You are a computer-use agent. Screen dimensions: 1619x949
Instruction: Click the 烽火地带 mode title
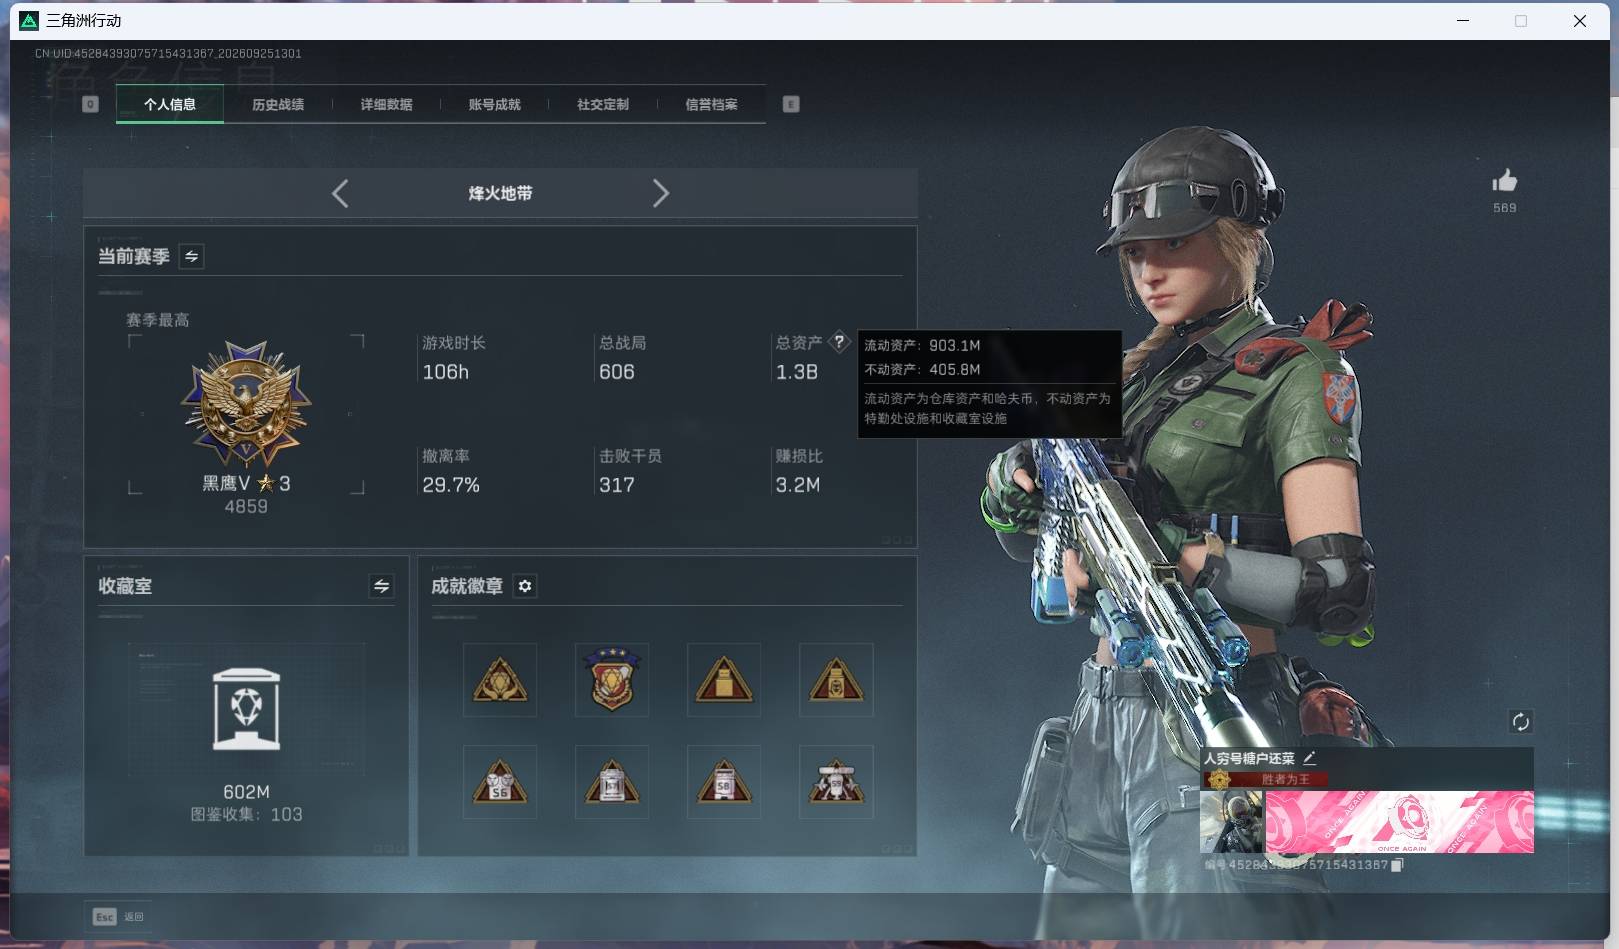500,193
